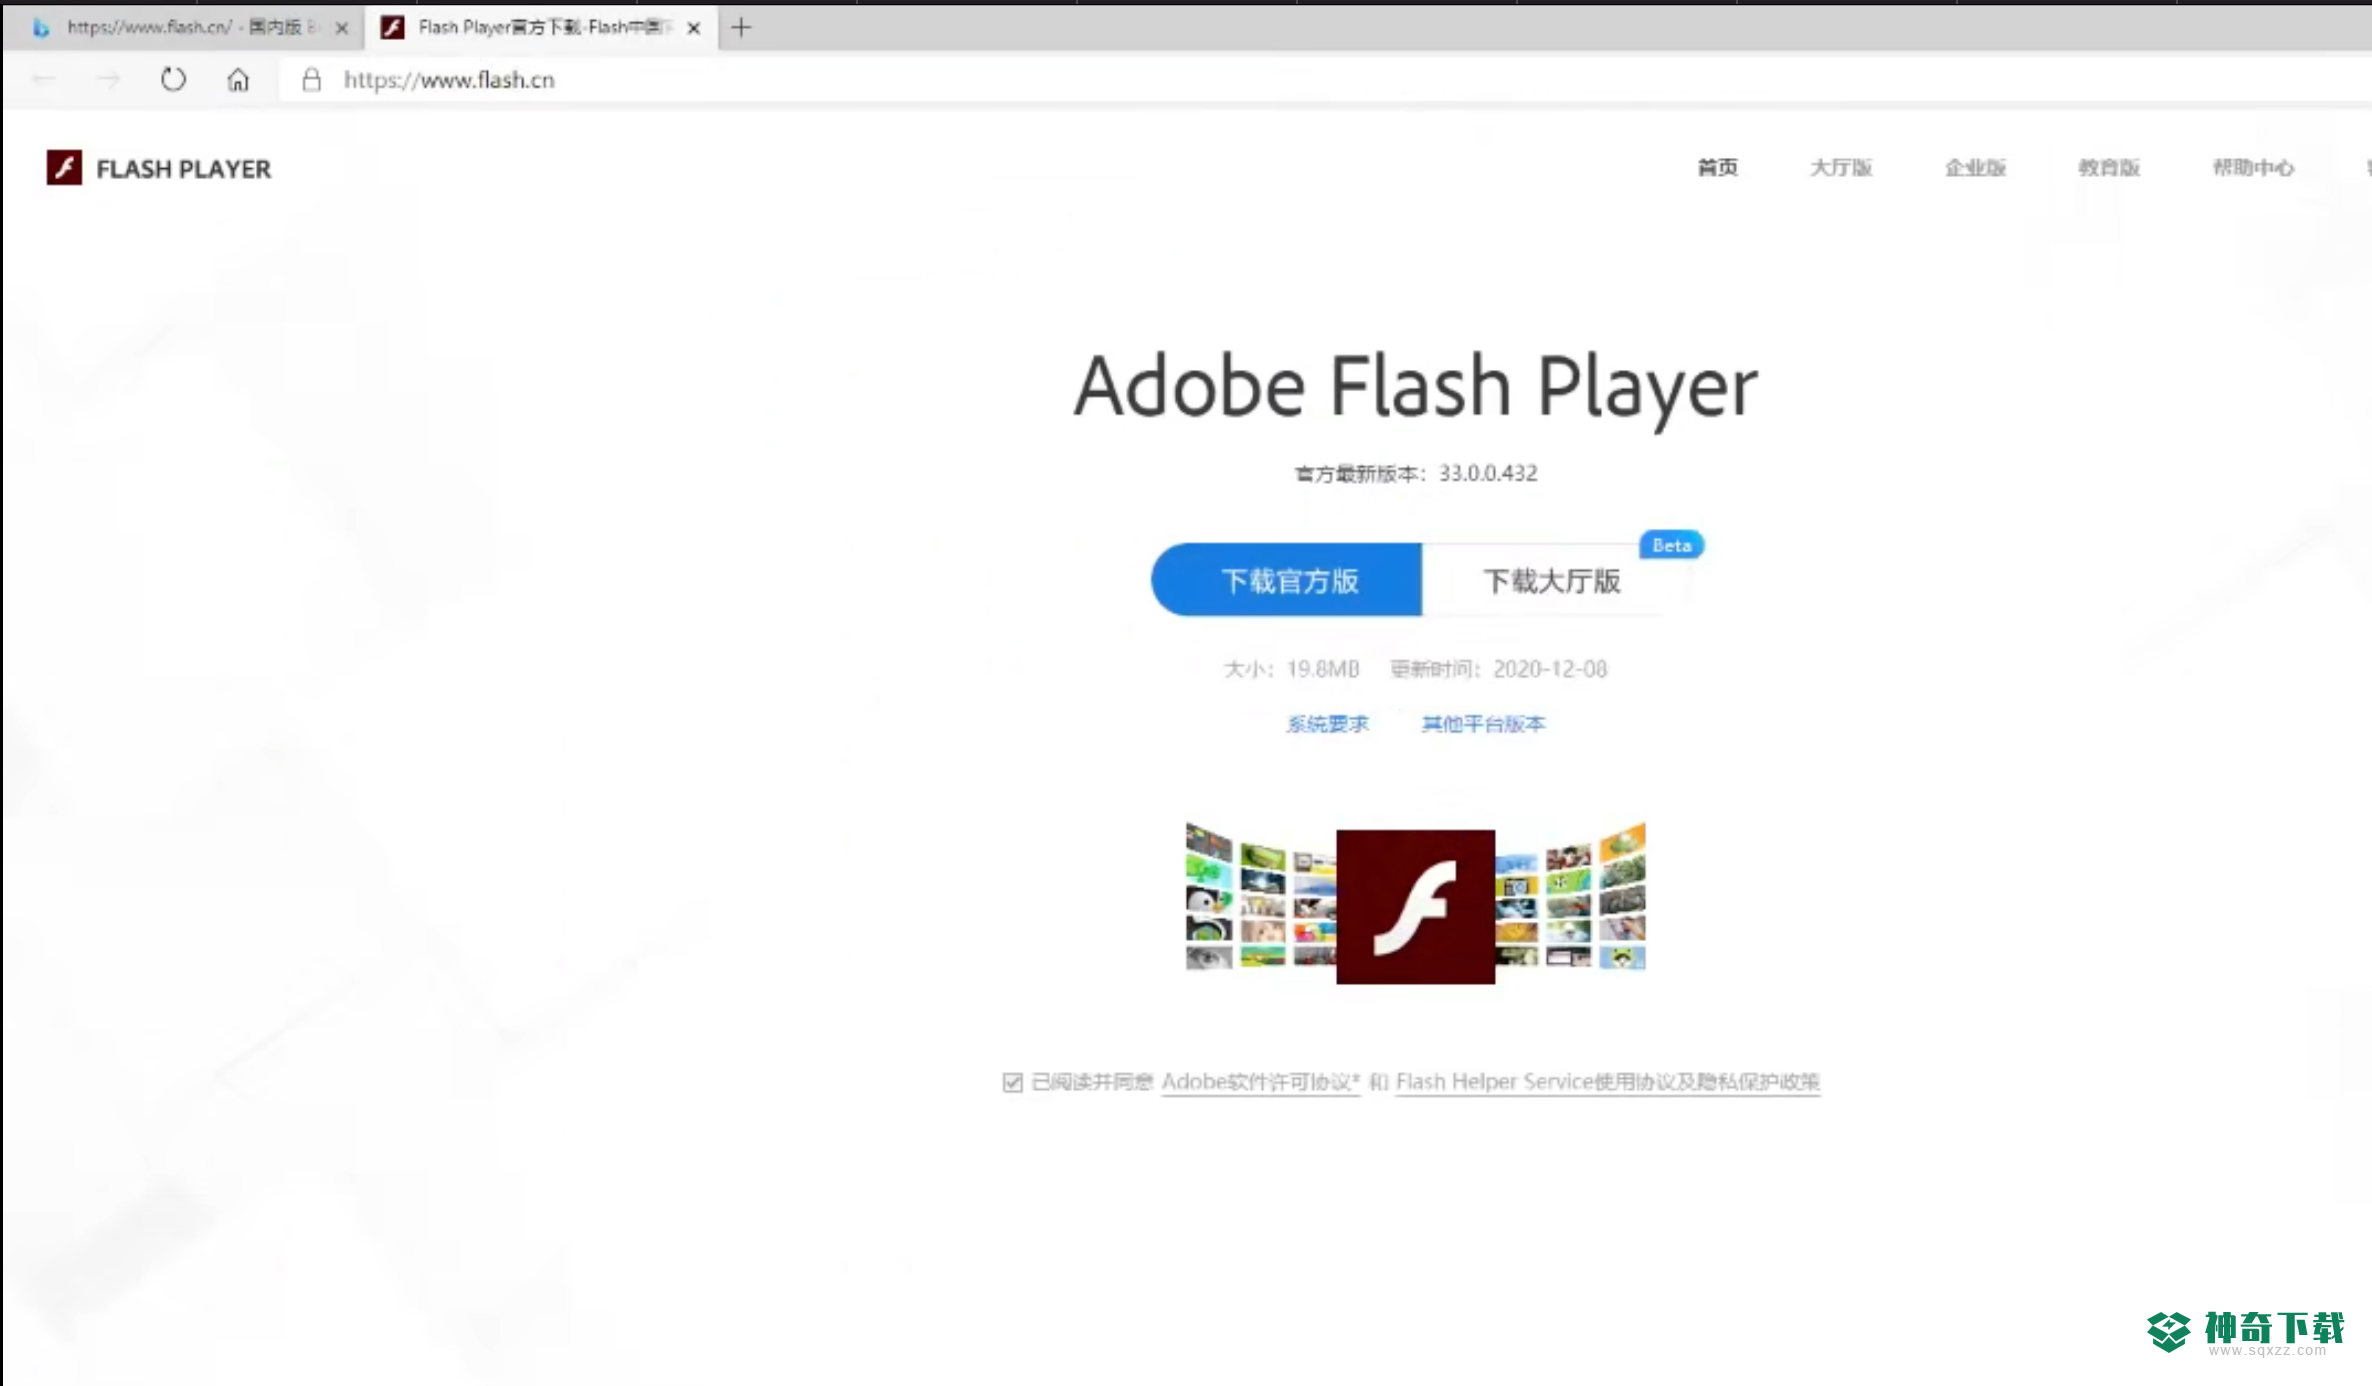Click the file size text 19.8MB
Image resolution: width=2372 pixels, height=1386 pixels.
click(1323, 669)
